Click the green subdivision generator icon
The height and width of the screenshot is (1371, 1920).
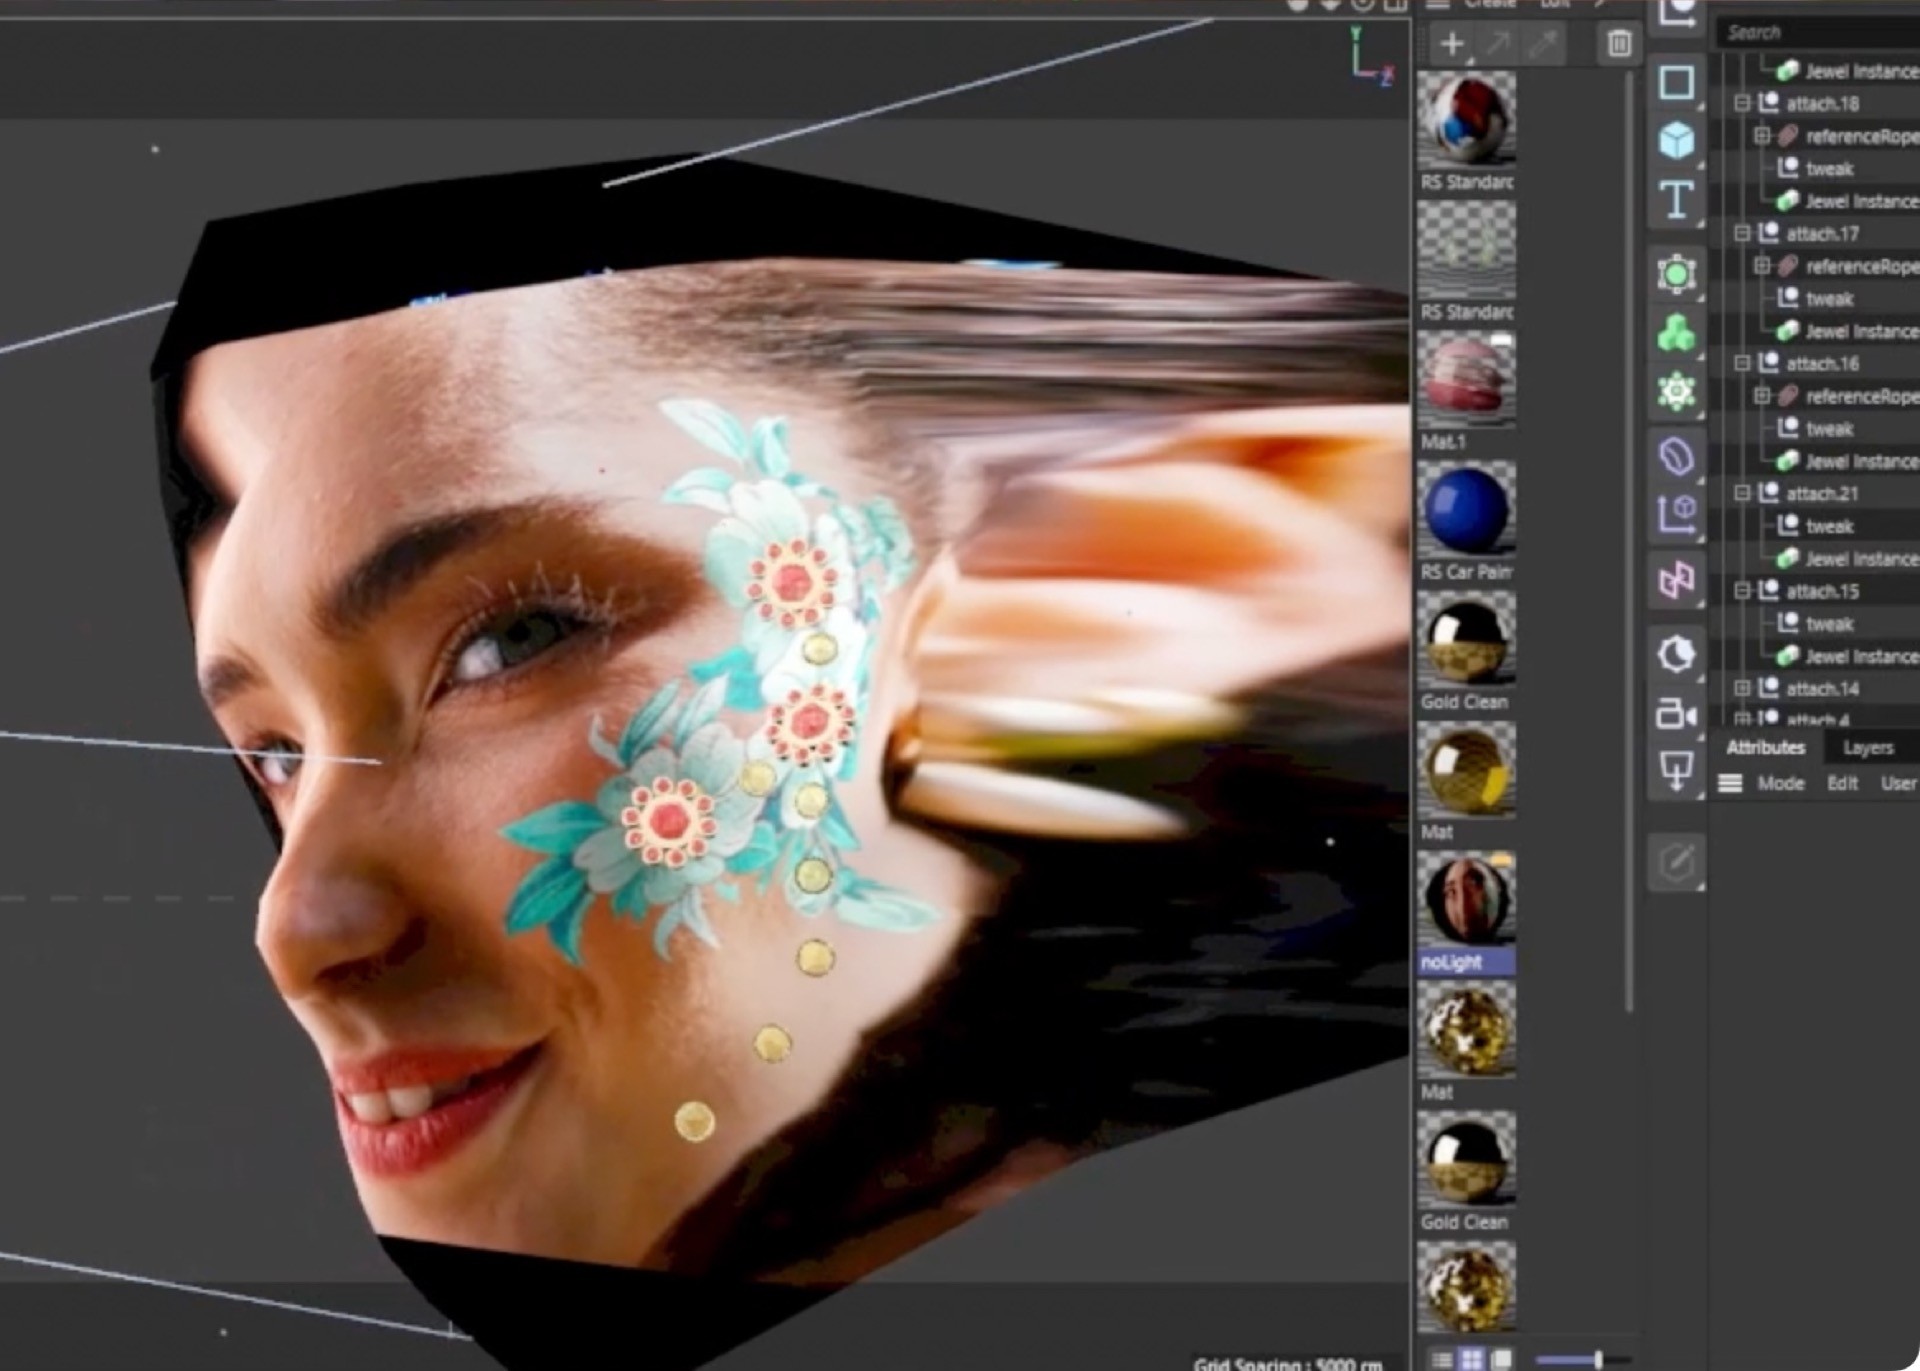(x=1677, y=273)
